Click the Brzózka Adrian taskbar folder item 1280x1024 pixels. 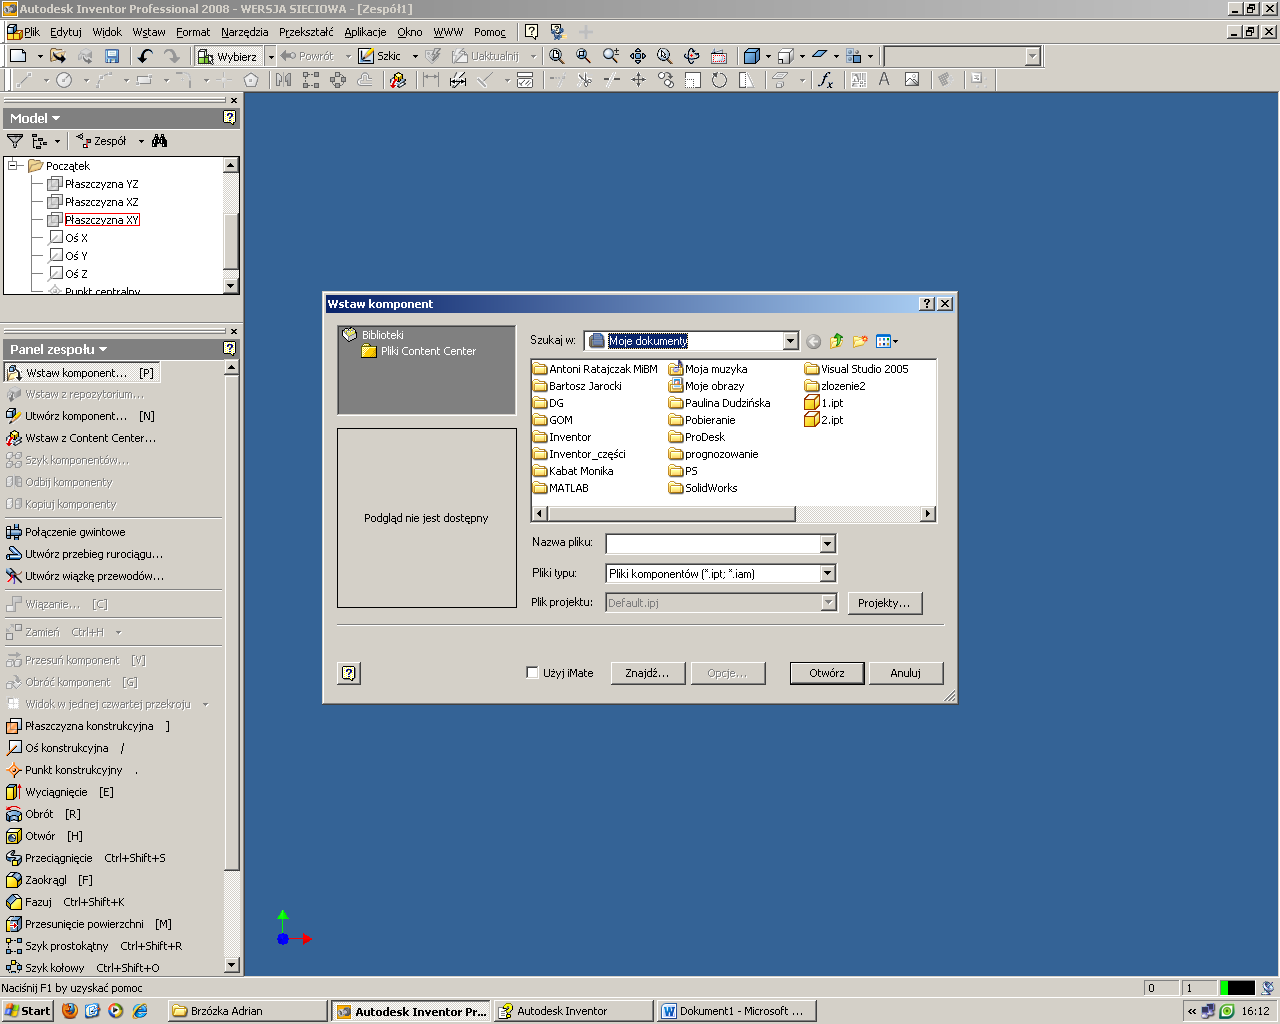247,1011
